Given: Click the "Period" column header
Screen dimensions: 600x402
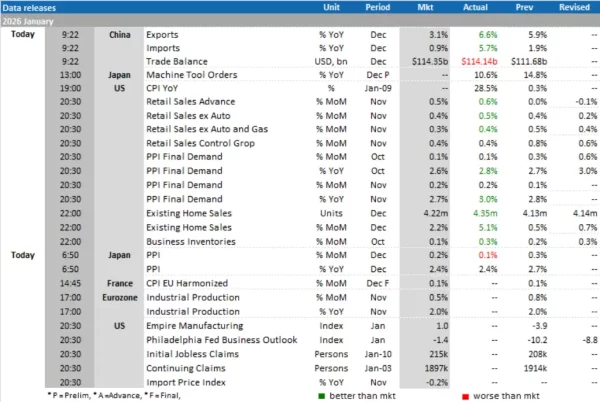Looking at the screenshot, I should 378,6.
